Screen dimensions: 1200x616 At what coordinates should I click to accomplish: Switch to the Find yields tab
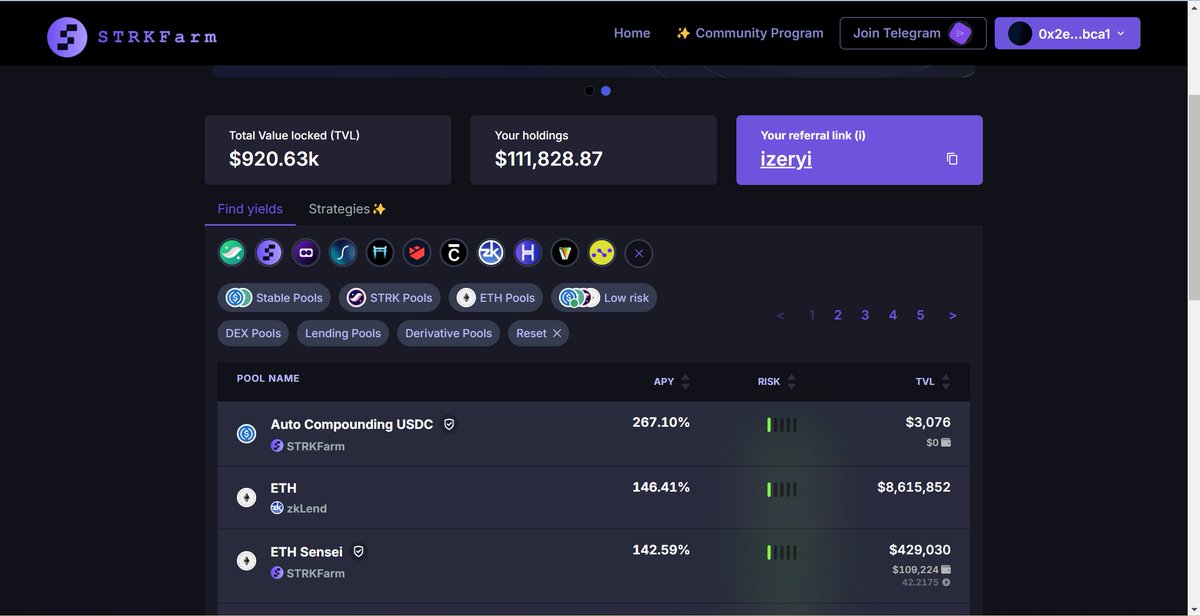point(250,209)
